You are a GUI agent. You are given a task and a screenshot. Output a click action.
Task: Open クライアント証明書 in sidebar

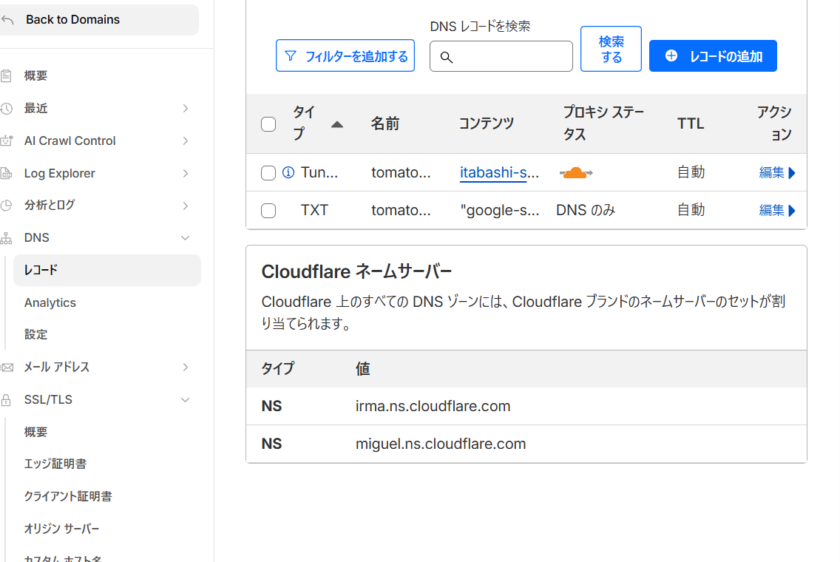pyautogui.click(x=68, y=497)
